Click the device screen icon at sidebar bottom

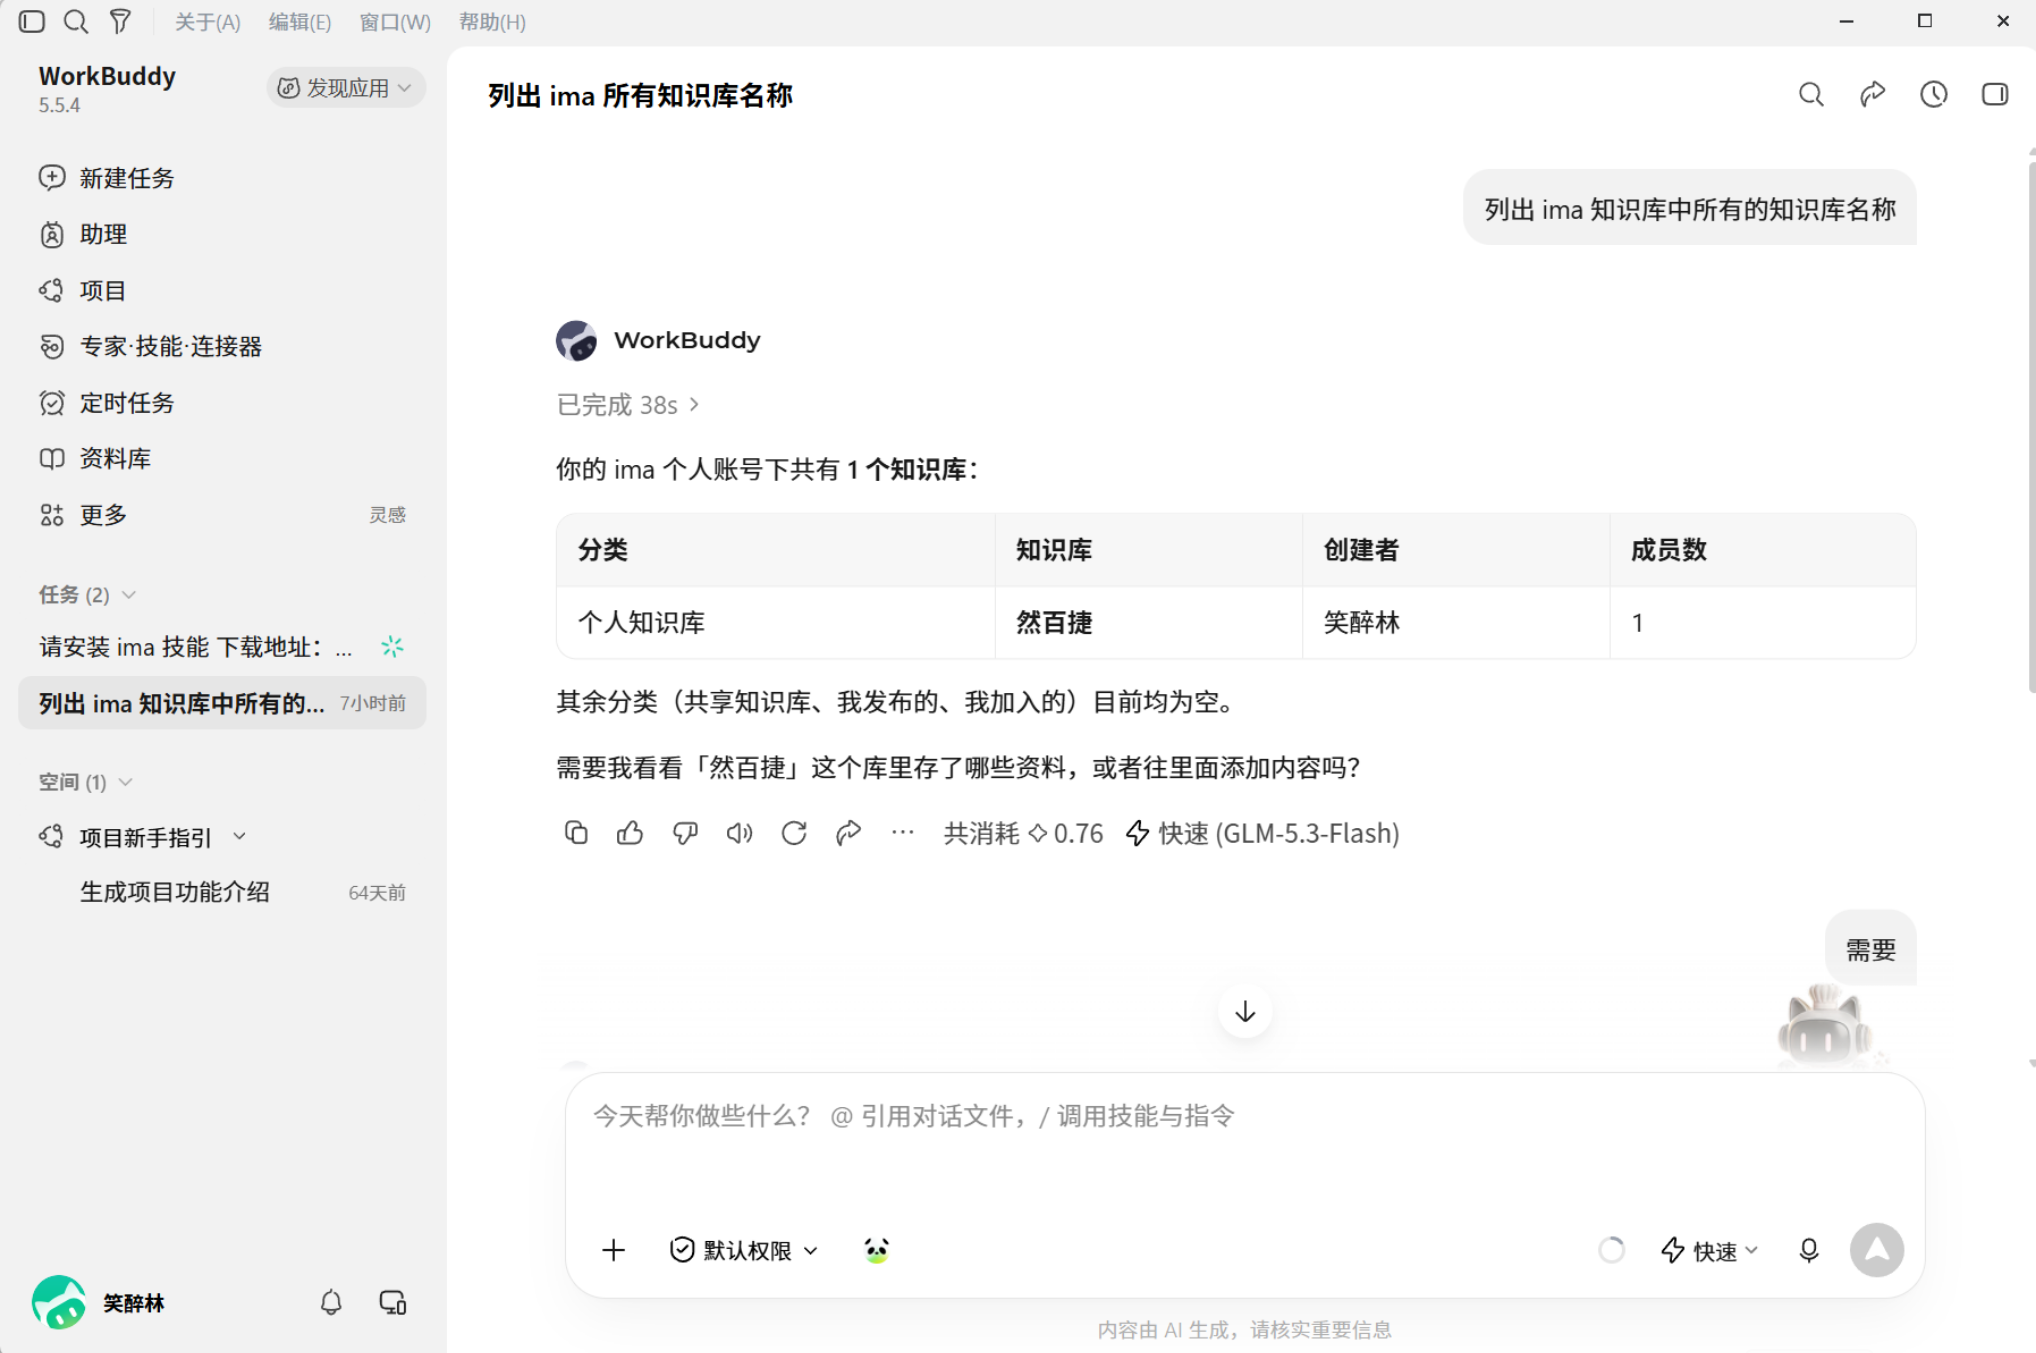[392, 1302]
